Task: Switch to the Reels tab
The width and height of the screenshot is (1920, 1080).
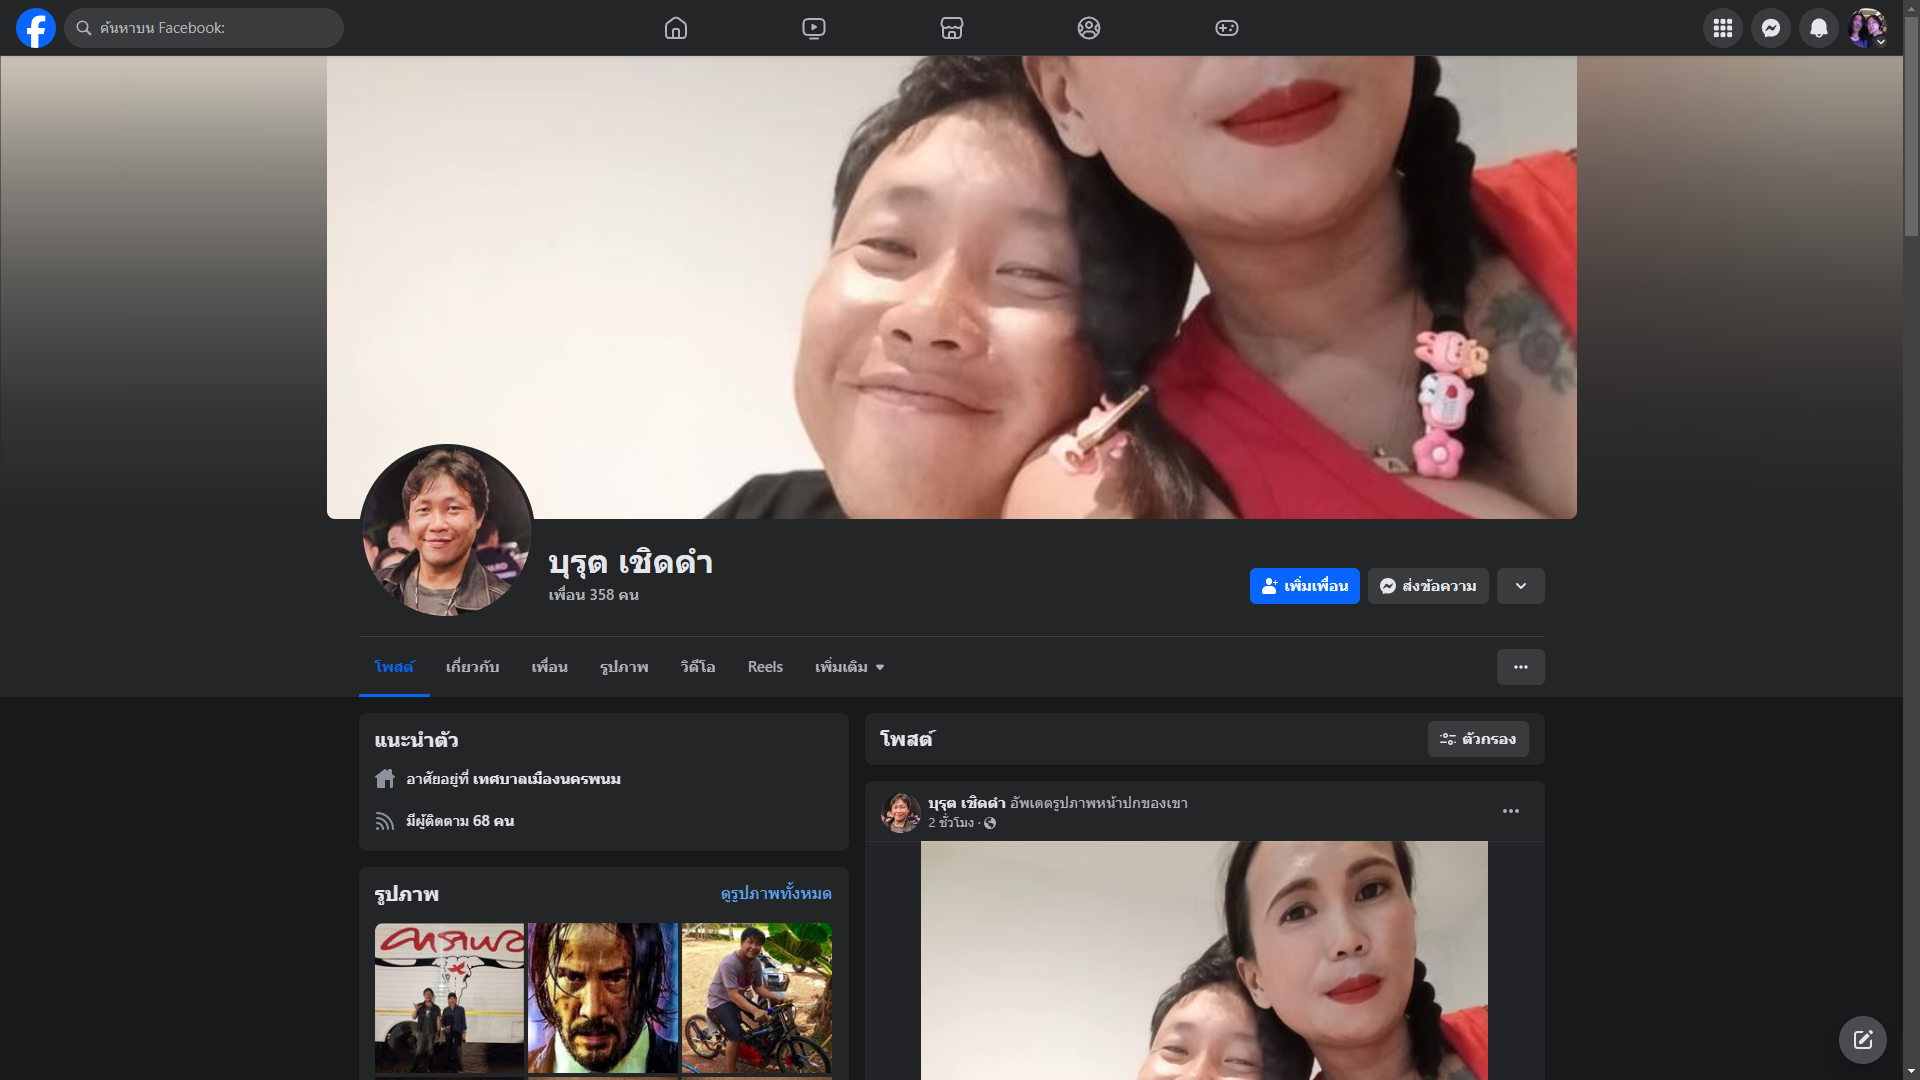Action: [x=765, y=667]
